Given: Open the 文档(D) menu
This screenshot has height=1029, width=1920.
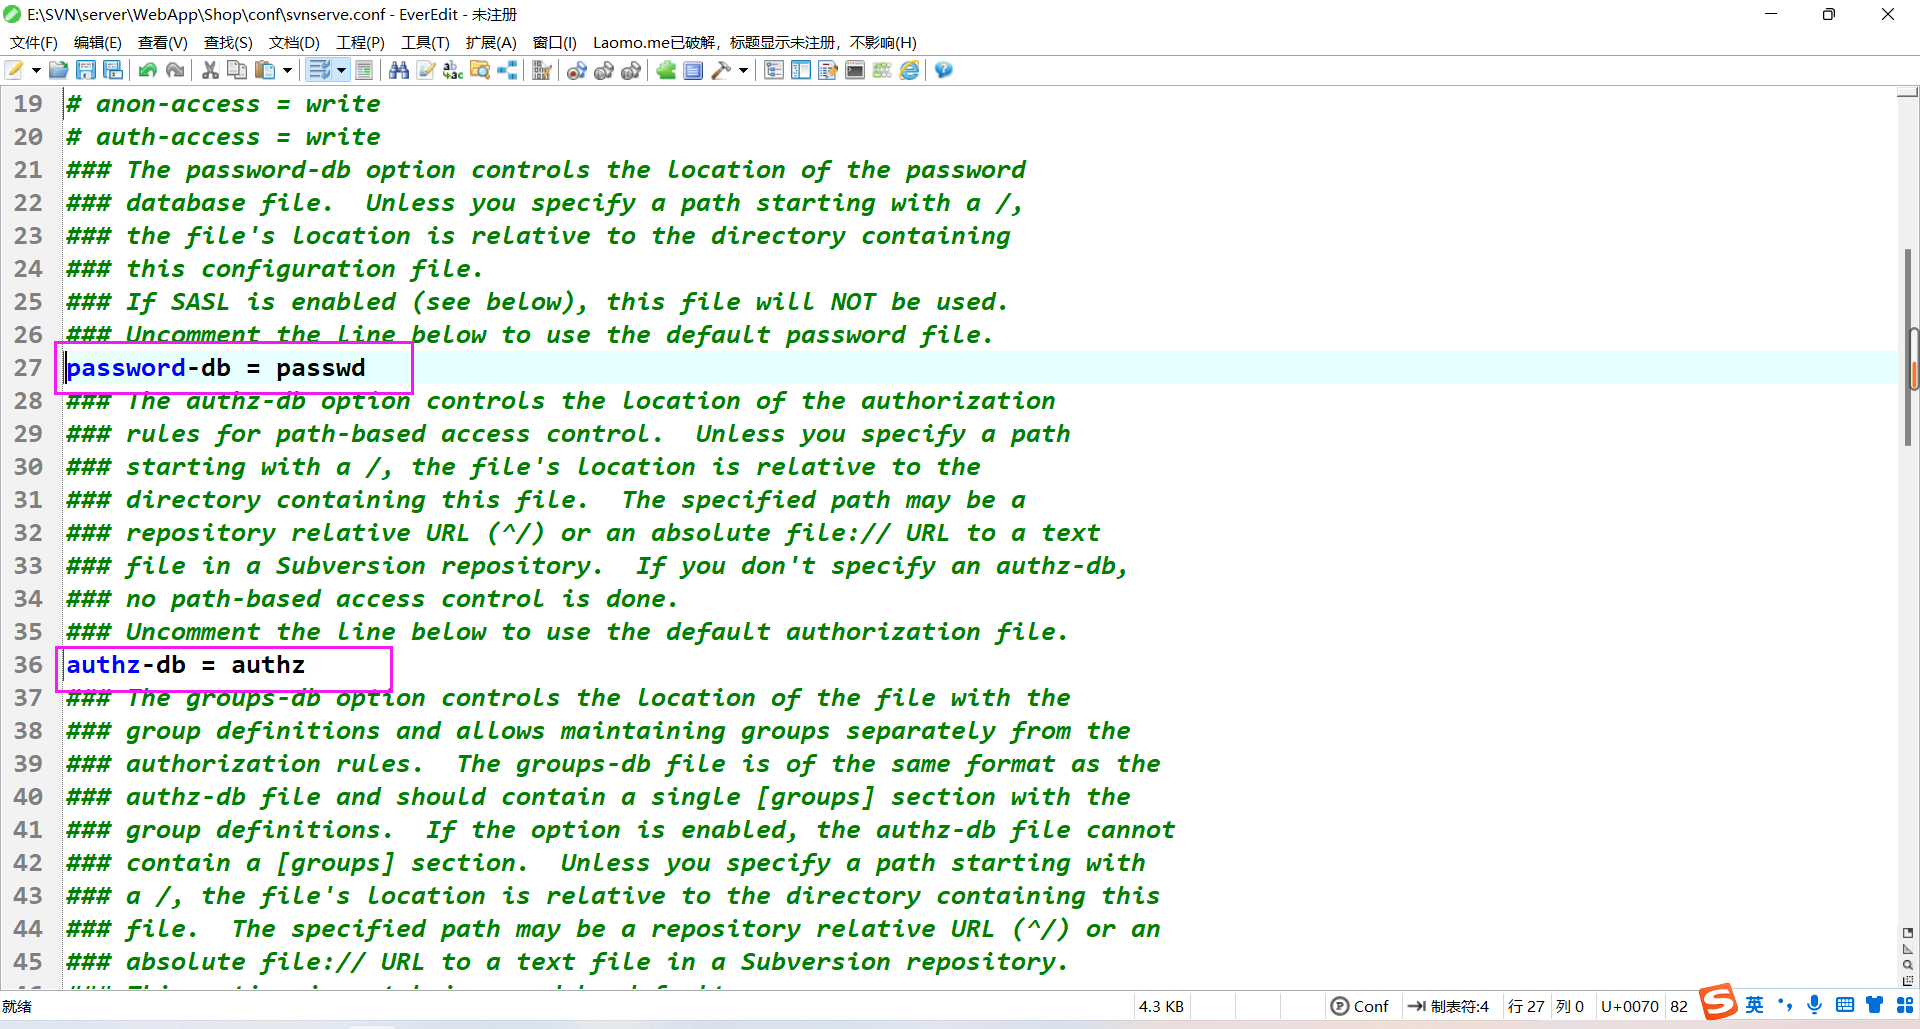Looking at the screenshot, I should pos(294,42).
